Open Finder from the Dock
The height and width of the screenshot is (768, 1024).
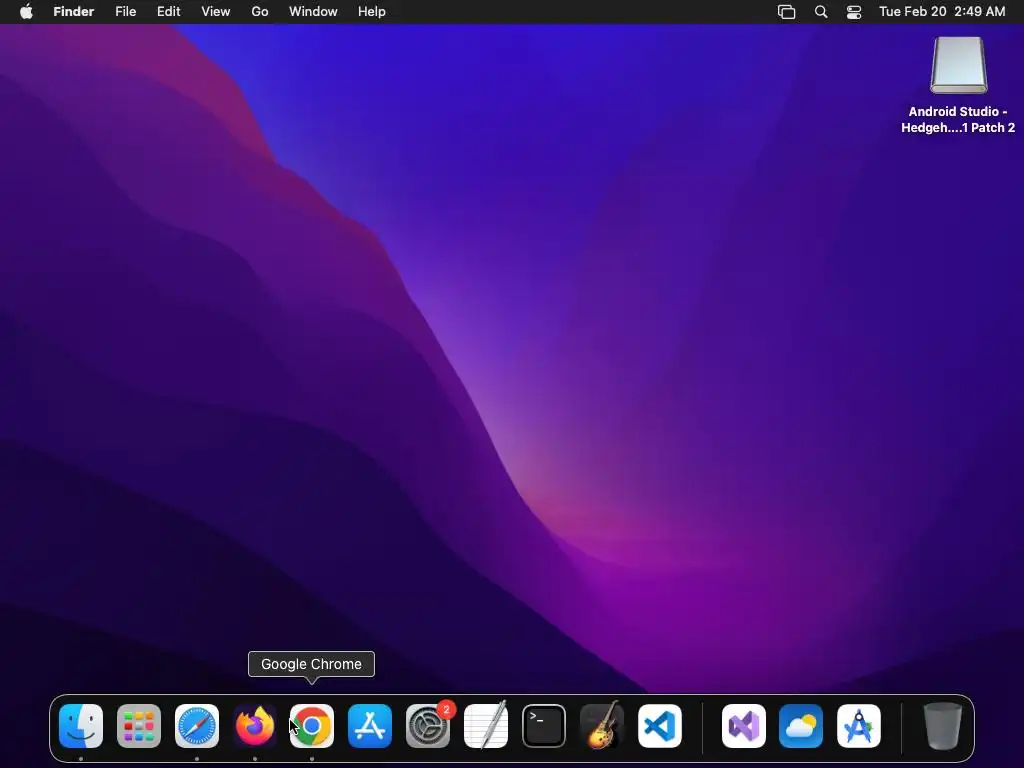tap(81, 726)
